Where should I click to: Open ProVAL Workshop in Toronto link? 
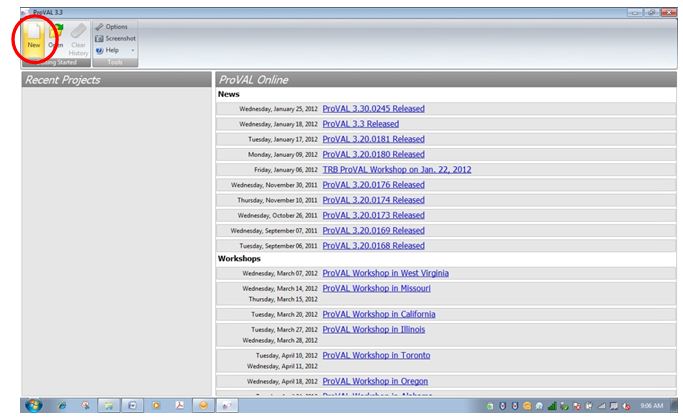pos(376,356)
